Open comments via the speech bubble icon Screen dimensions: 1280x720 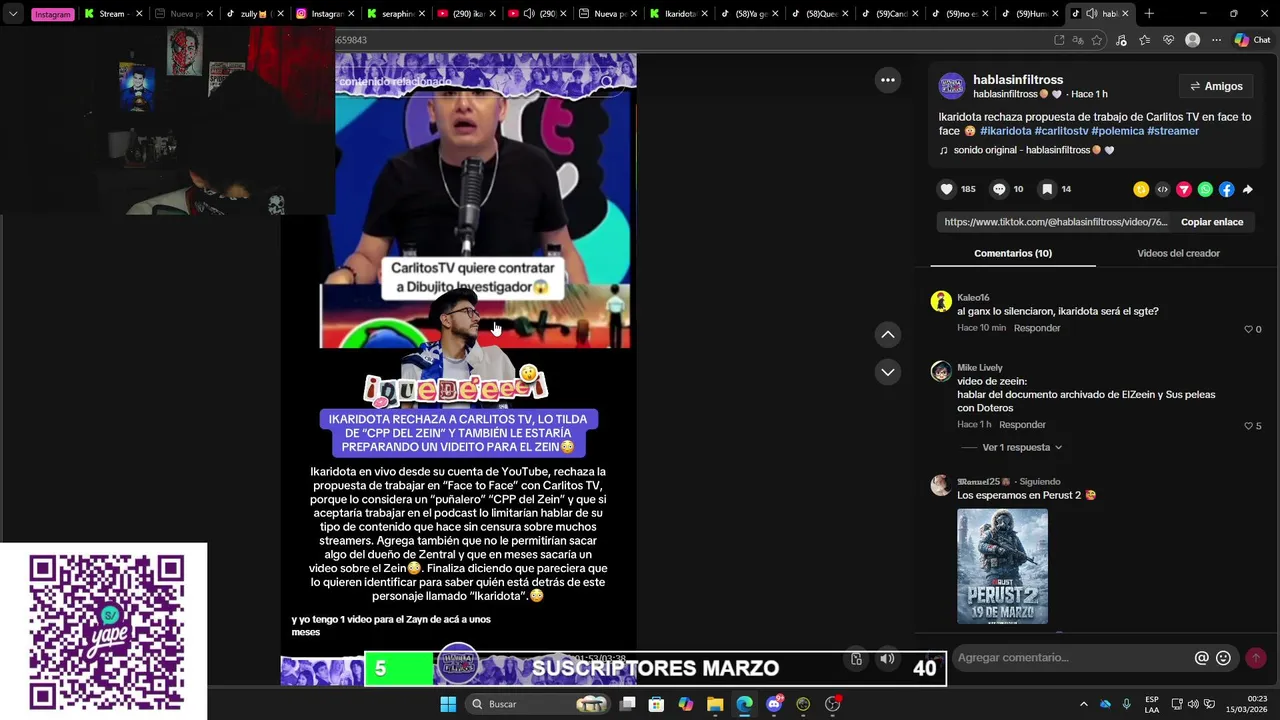coord(998,189)
